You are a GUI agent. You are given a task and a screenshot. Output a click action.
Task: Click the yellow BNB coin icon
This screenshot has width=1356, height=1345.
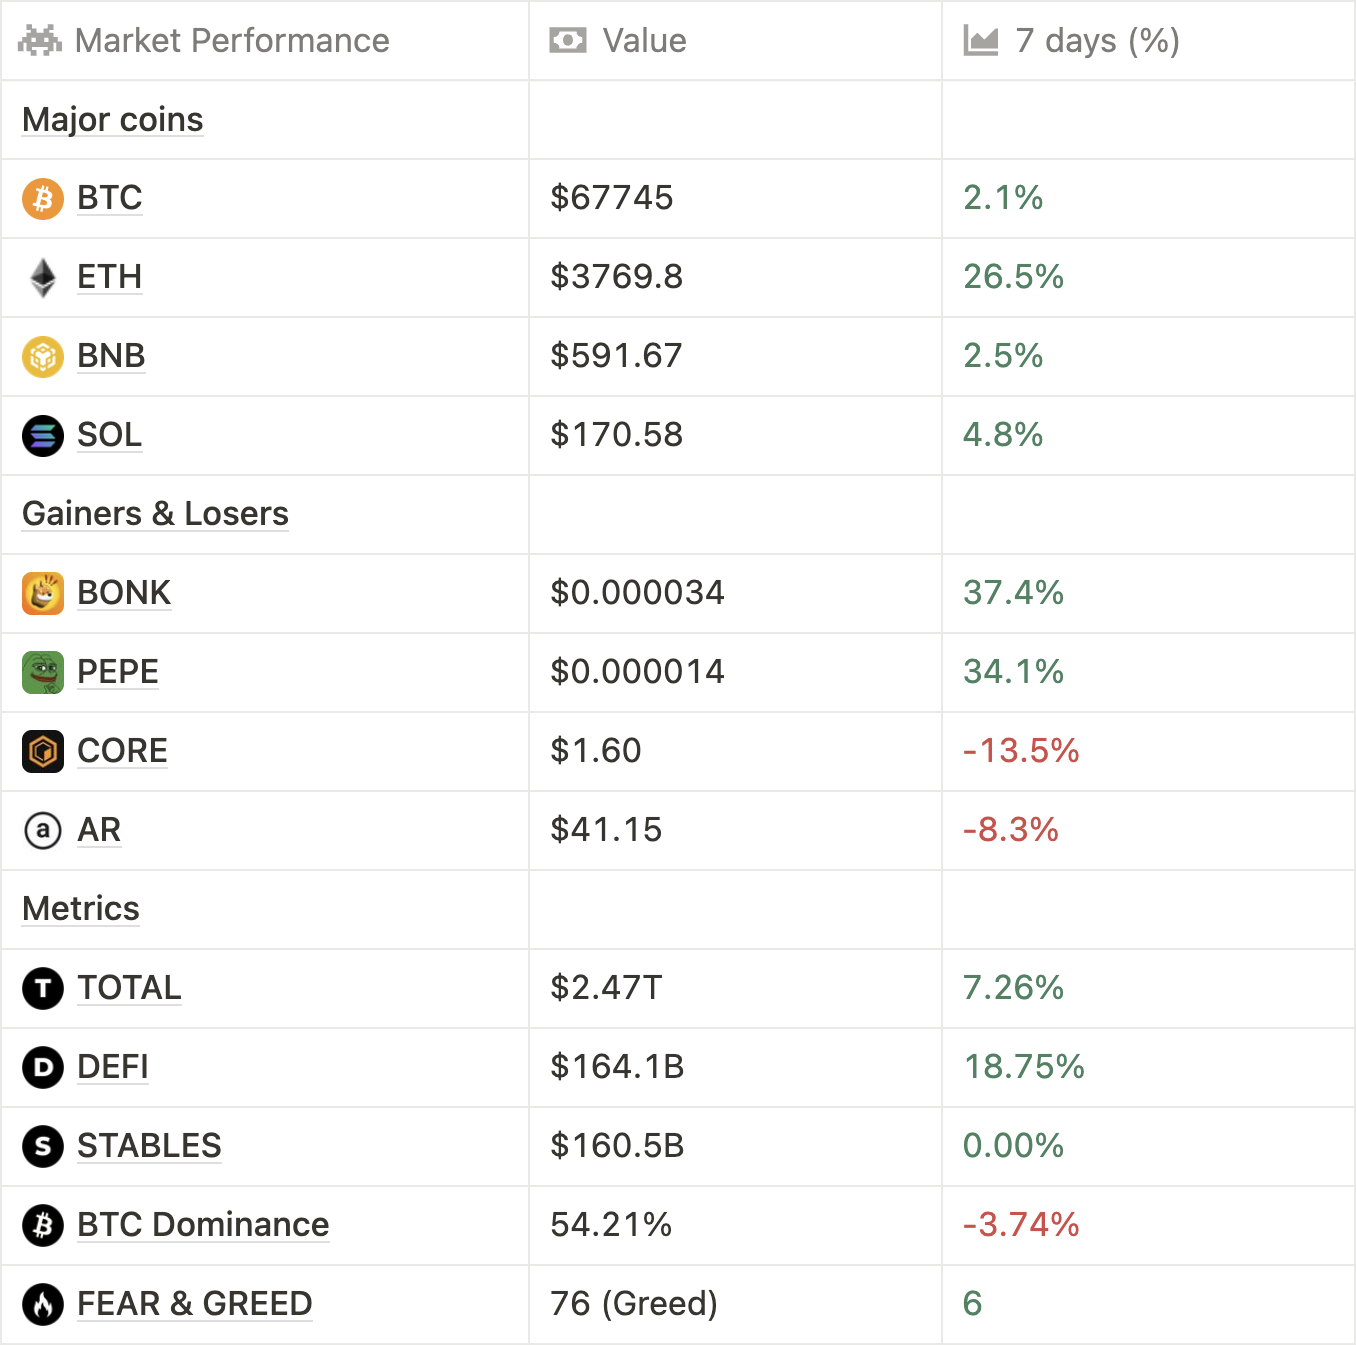coord(43,357)
